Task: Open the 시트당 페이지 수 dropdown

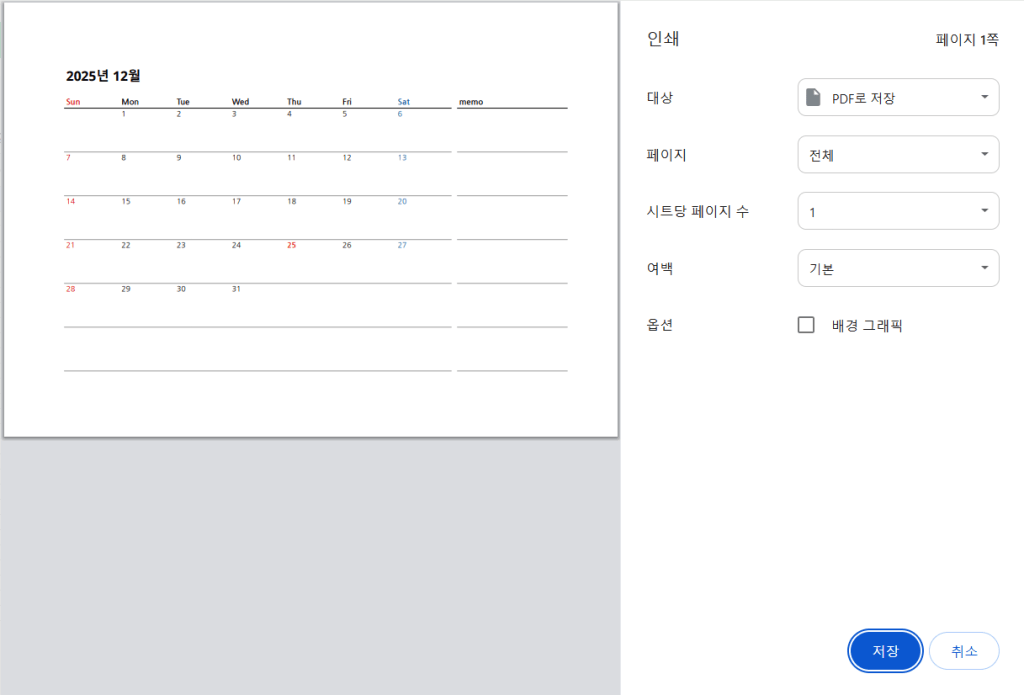Action: (x=898, y=211)
